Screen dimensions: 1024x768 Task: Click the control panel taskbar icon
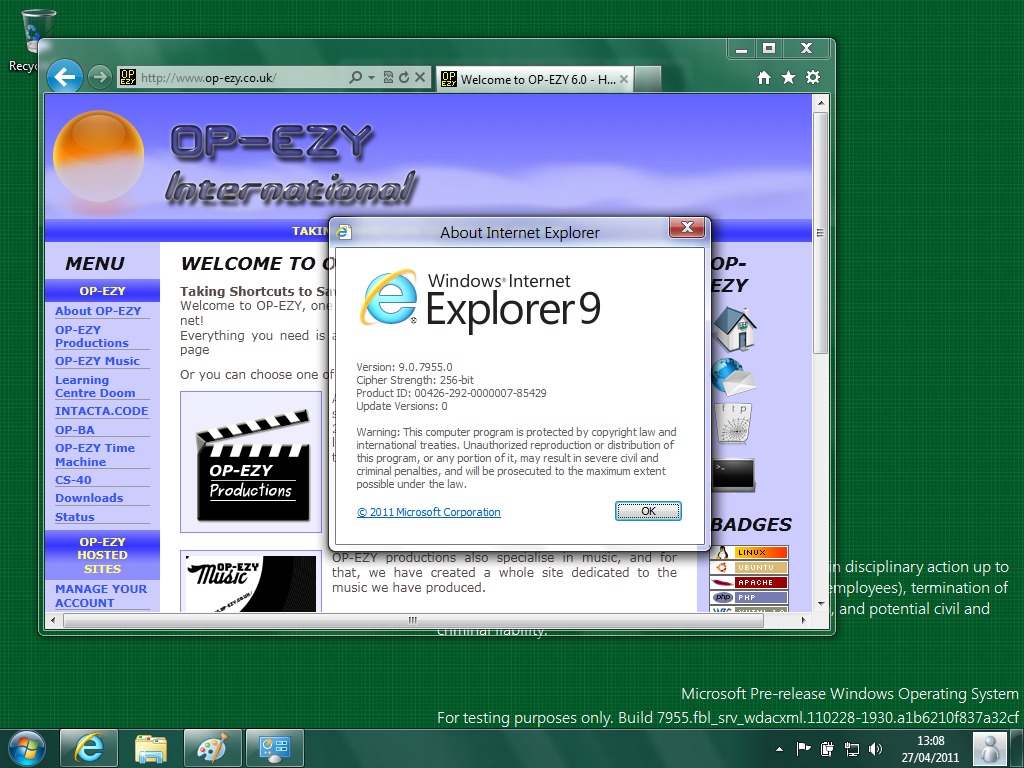[x=275, y=748]
